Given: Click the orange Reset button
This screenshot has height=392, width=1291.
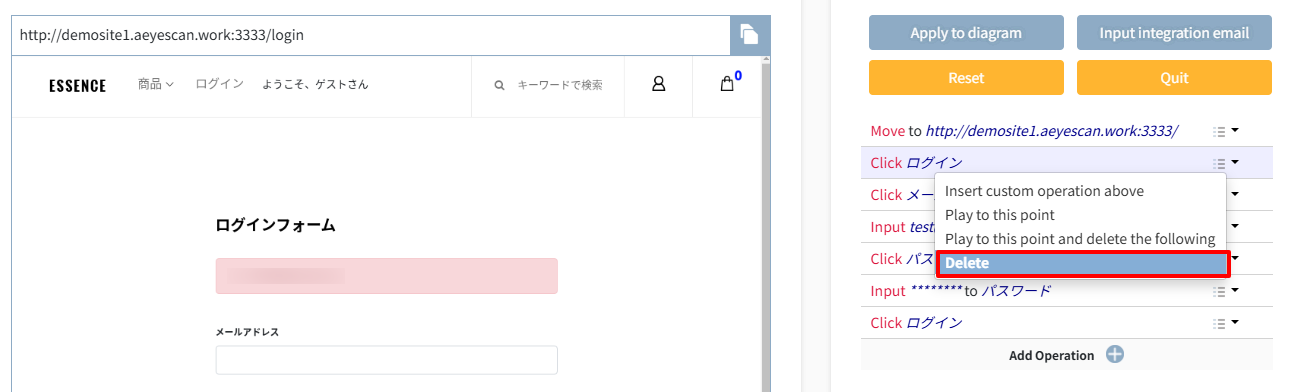Looking at the screenshot, I should pos(966,78).
